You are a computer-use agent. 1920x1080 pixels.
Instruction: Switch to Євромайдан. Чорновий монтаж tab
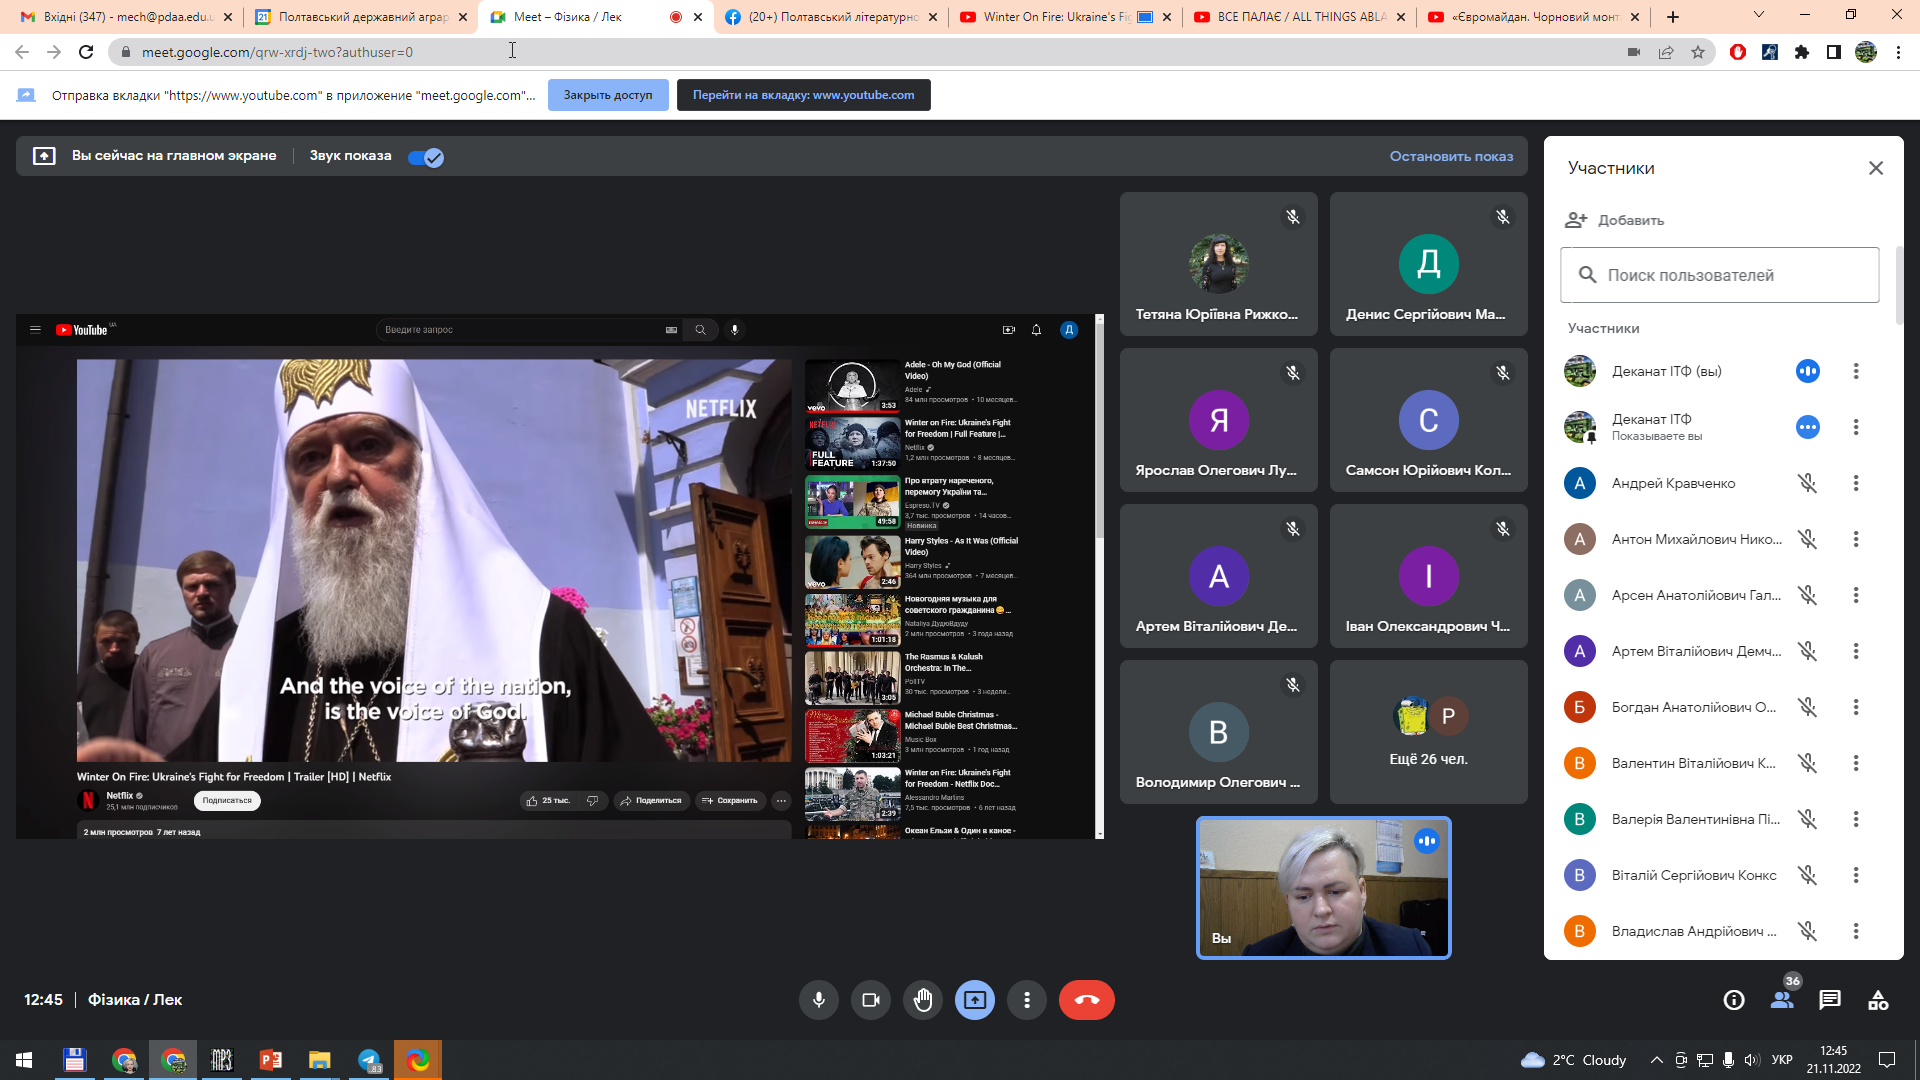pos(1534,17)
